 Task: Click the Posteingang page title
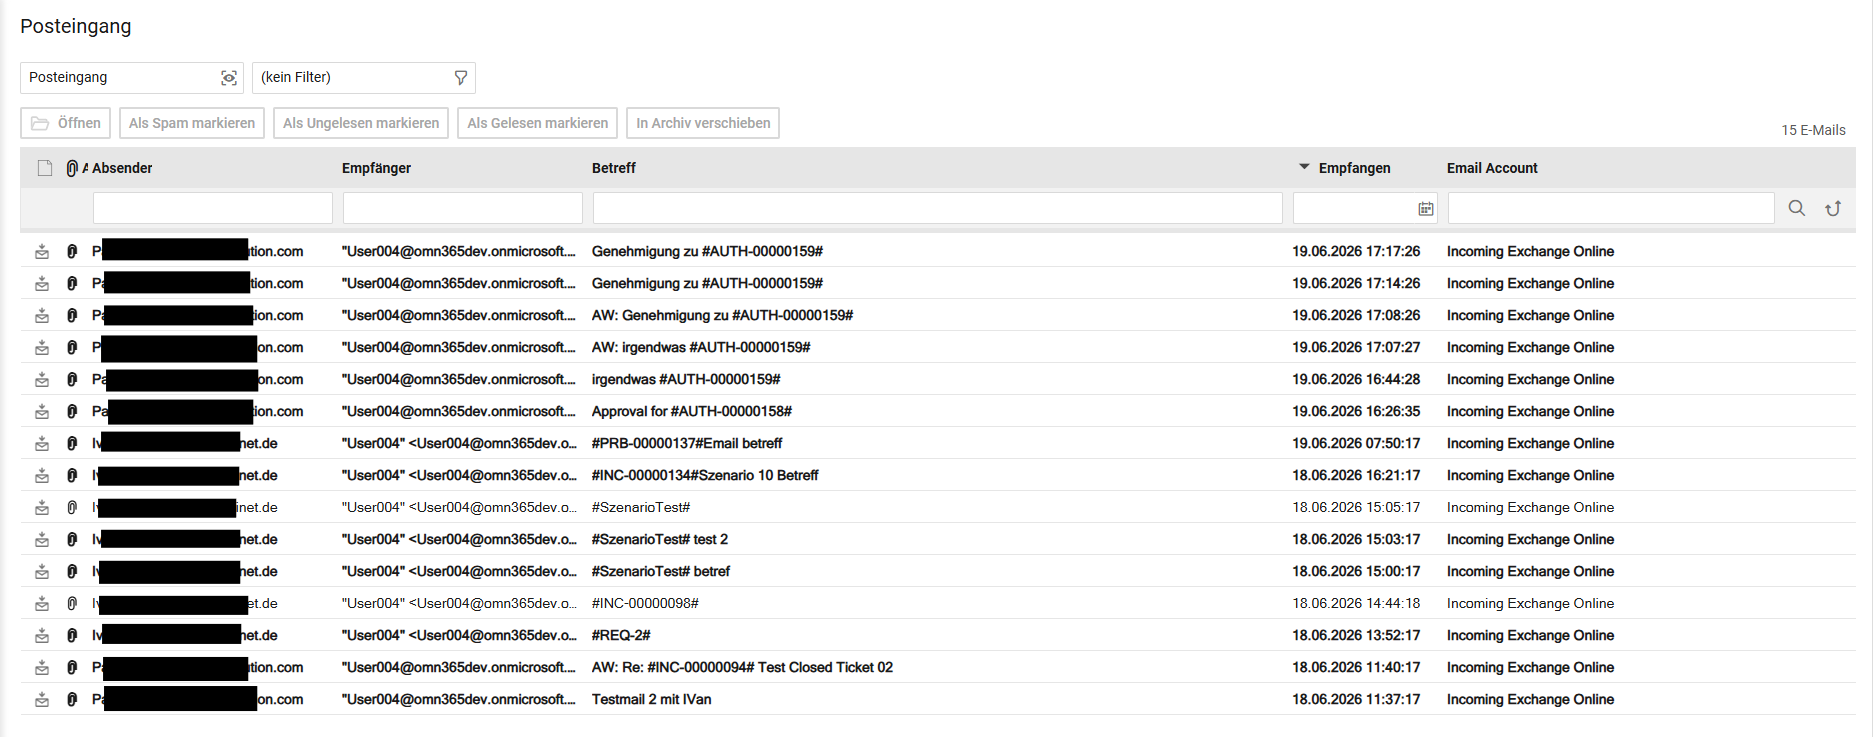76,27
